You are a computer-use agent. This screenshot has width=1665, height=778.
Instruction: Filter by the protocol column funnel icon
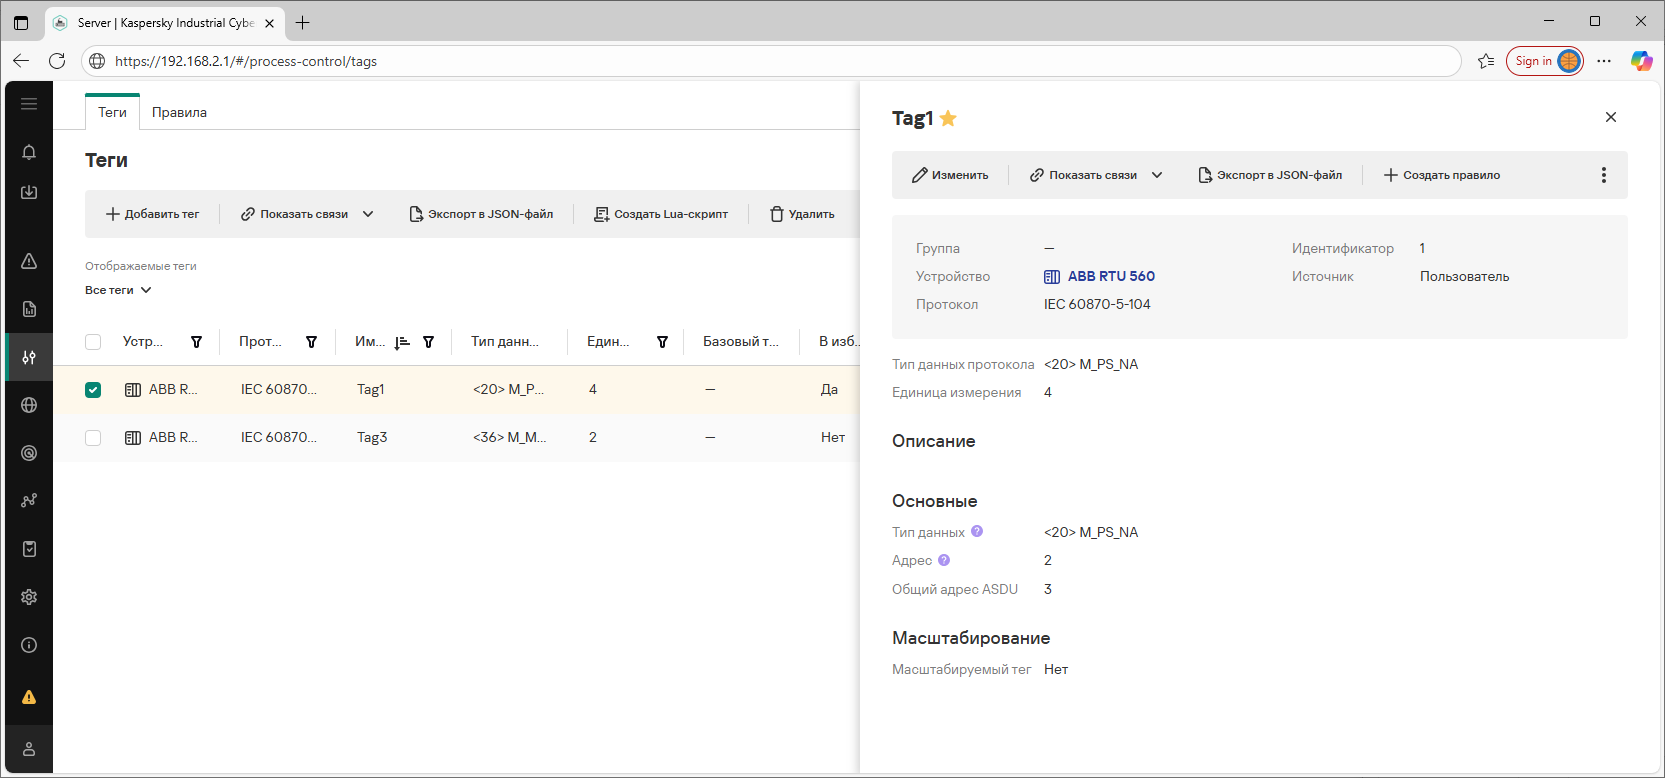[x=311, y=342]
